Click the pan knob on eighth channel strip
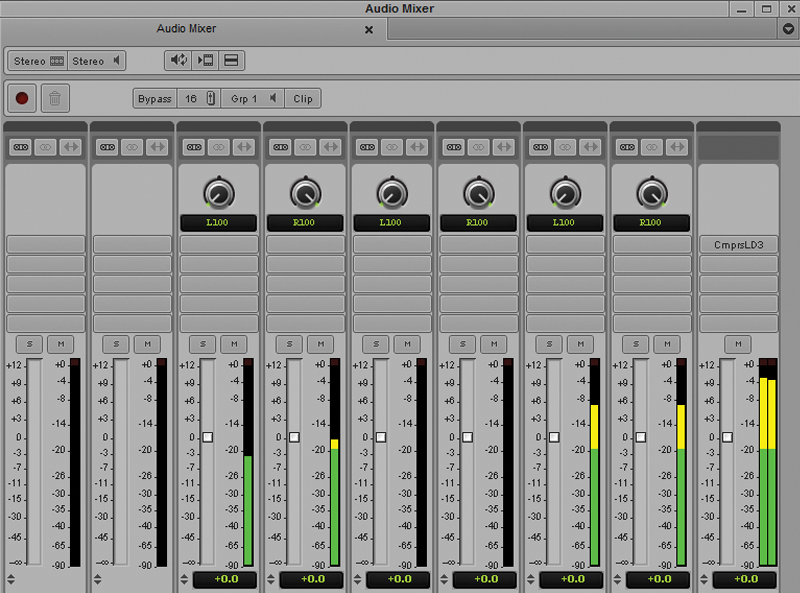The width and height of the screenshot is (800, 593). (652, 193)
